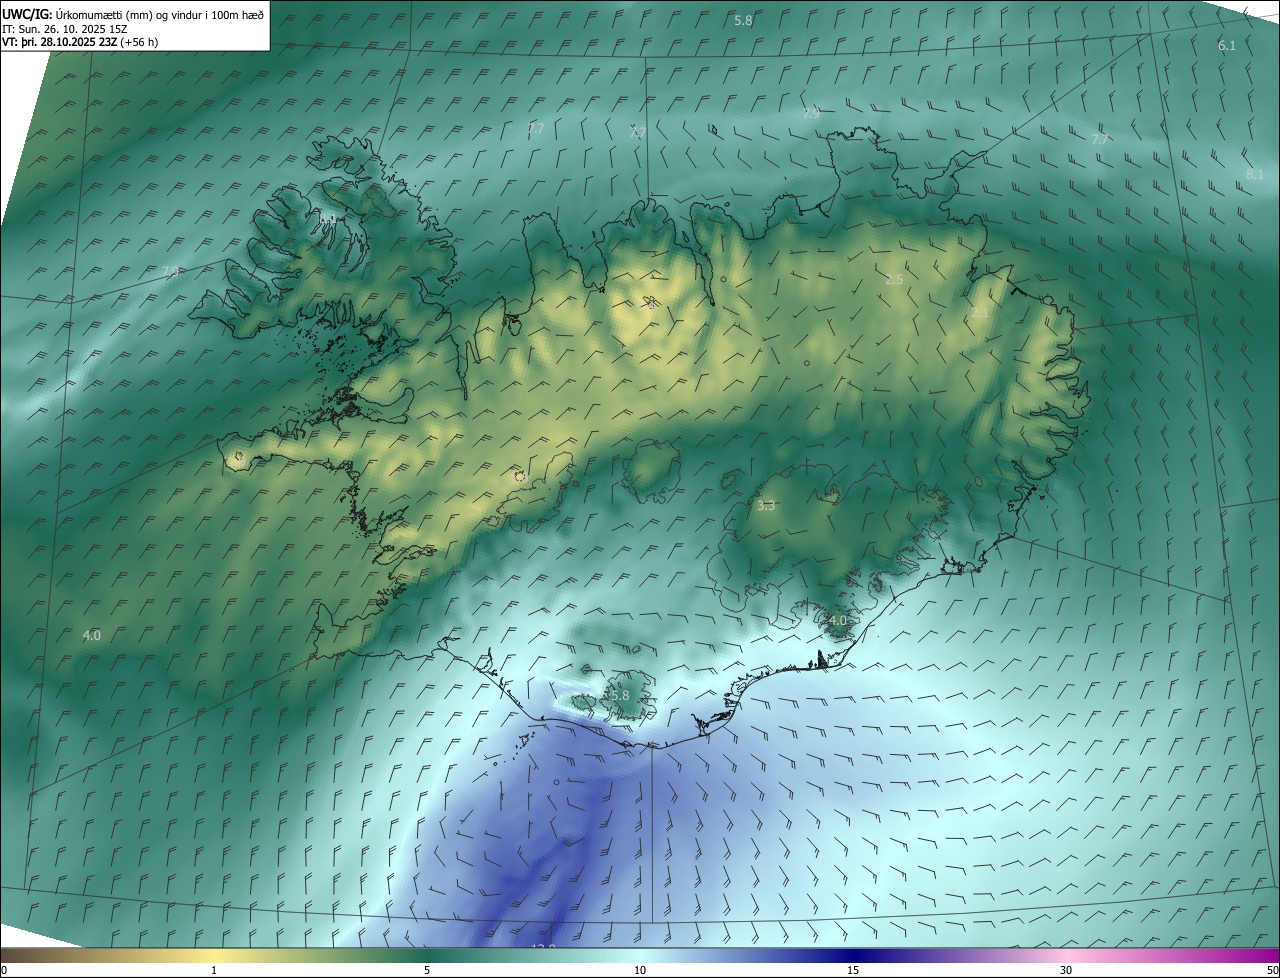Viewport: 1280px width, 978px height.
Task: Click the 5 tick label on the color scale
Action: coord(427,970)
